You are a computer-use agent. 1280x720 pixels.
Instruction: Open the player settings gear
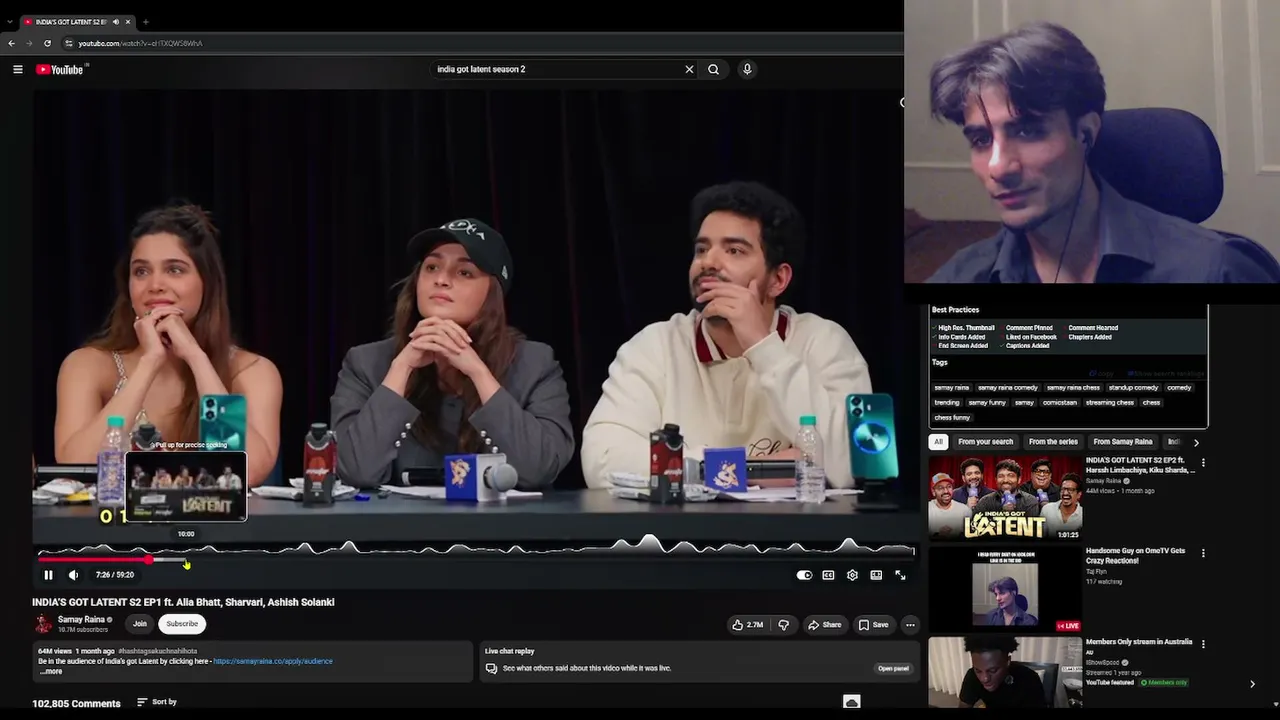852,575
